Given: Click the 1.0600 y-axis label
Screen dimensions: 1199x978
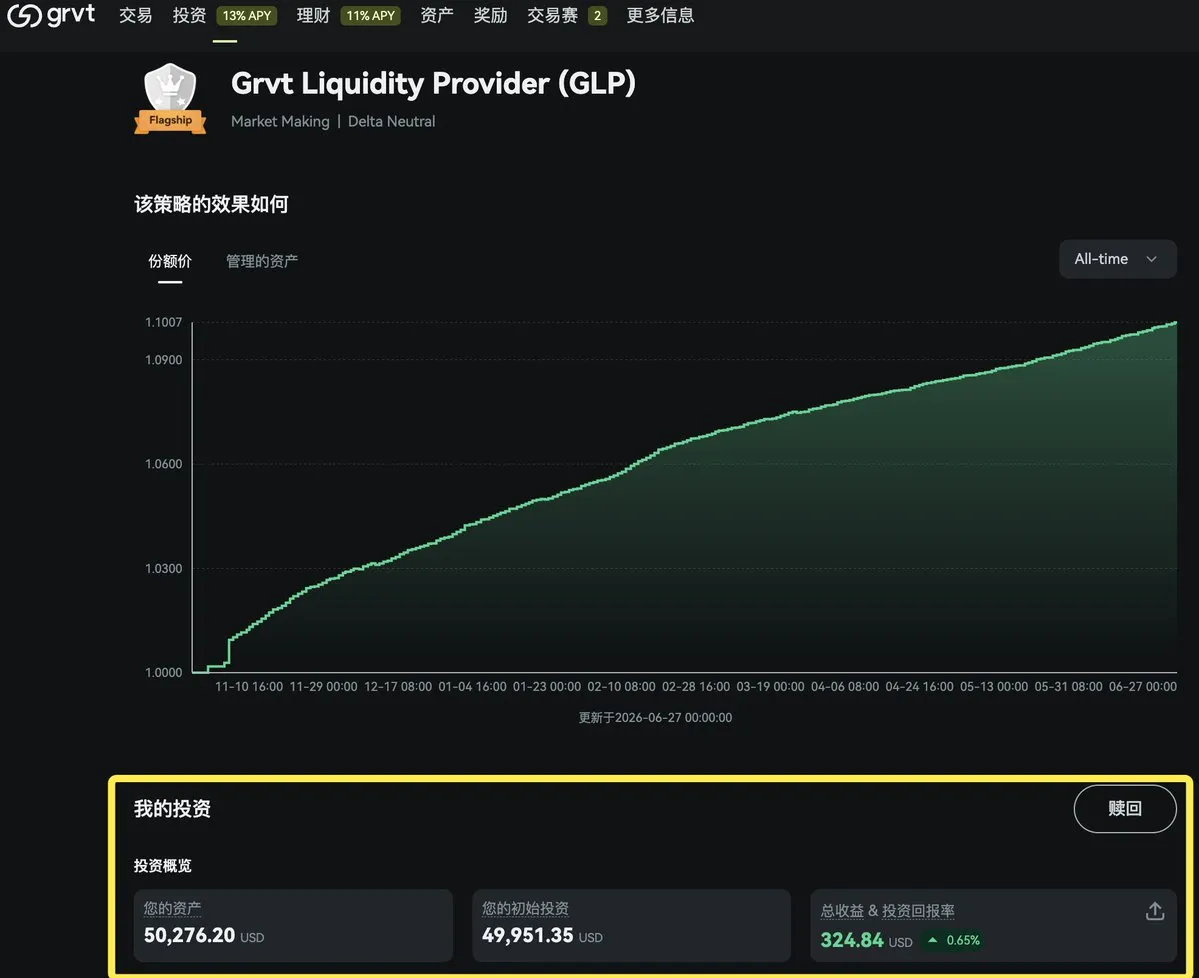Looking at the screenshot, I should (x=164, y=464).
